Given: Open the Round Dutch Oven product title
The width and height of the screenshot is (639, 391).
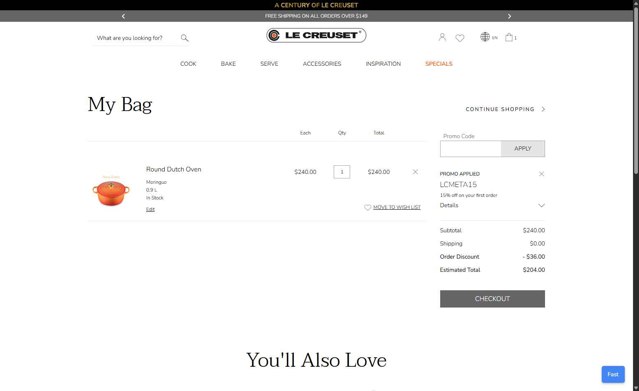Looking at the screenshot, I should coord(174,169).
